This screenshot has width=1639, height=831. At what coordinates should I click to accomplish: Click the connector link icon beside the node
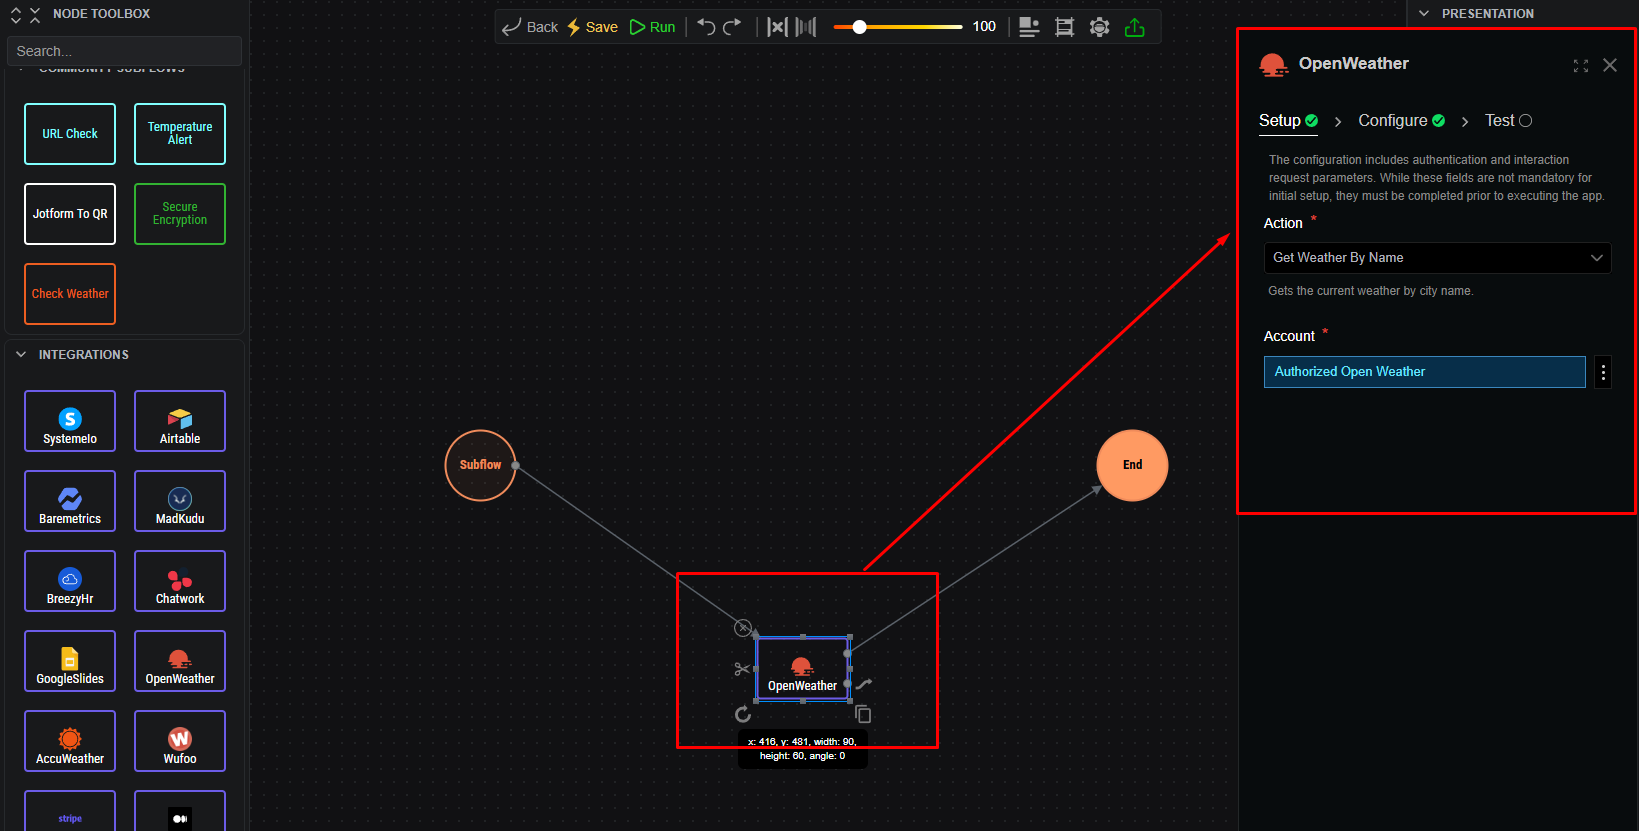click(864, 685)
